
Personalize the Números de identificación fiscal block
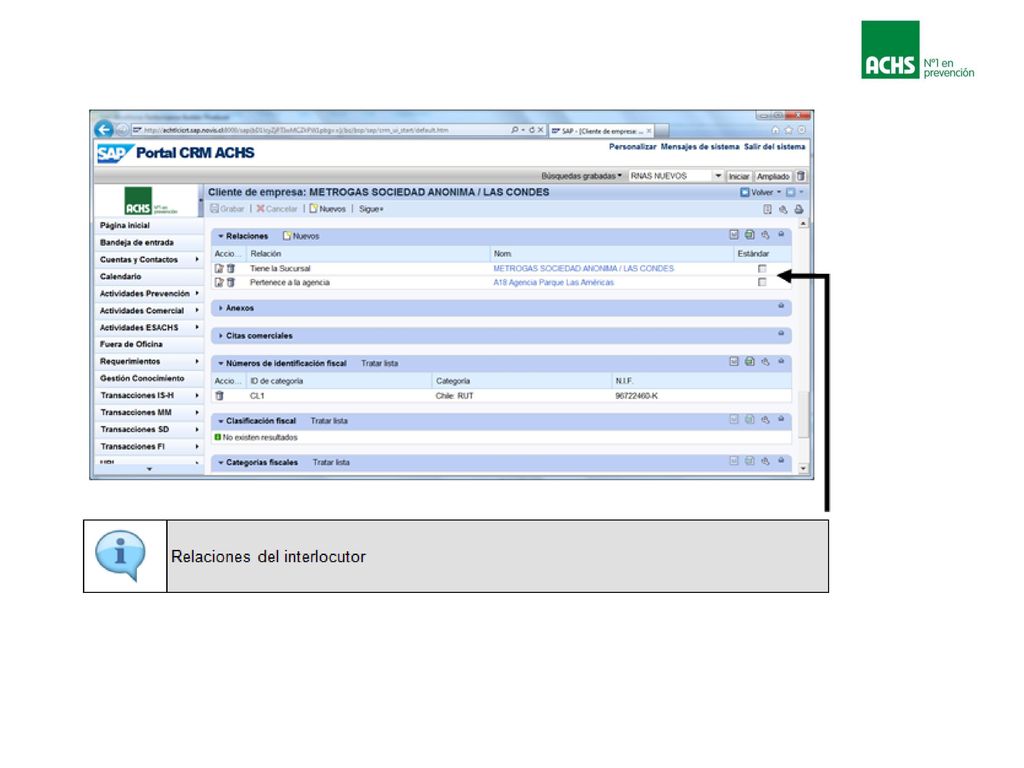pyautogui.click(x=765, y=361)
